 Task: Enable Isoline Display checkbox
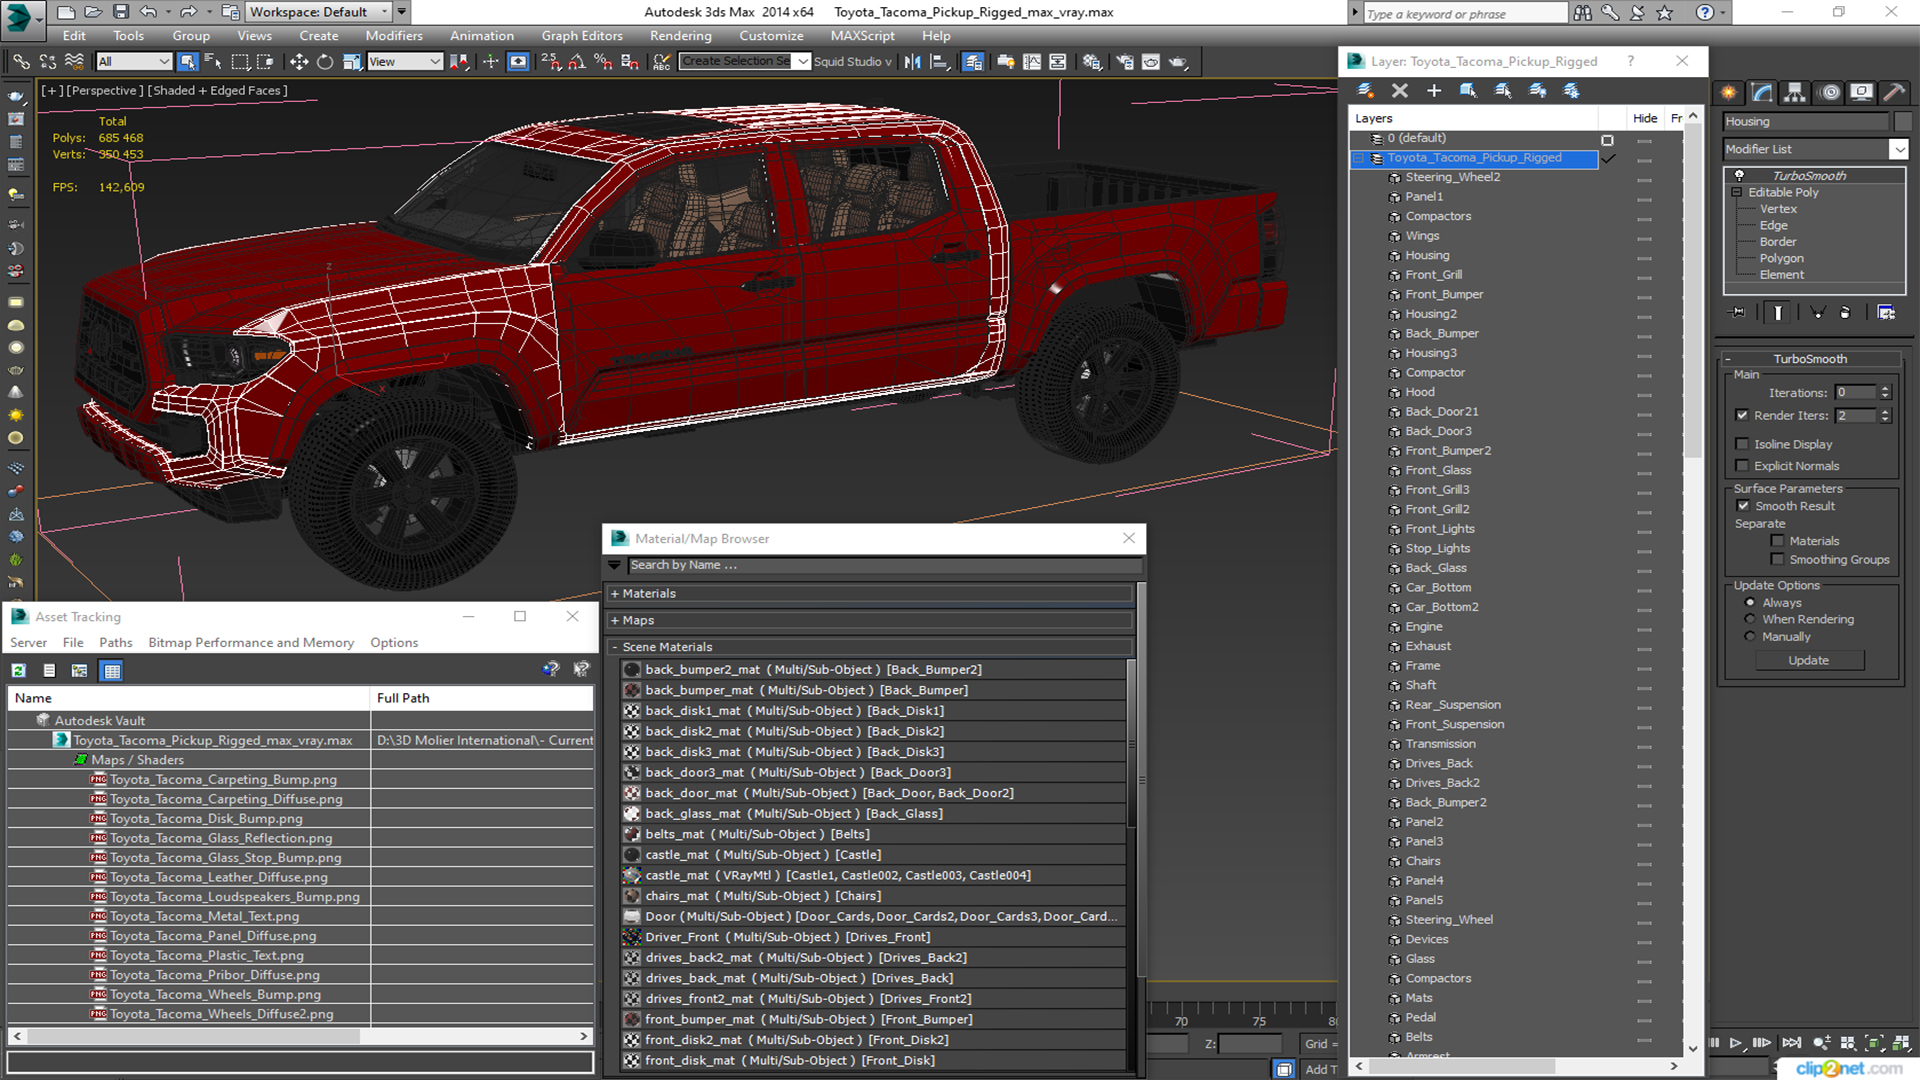click(x=1743, y=444)
